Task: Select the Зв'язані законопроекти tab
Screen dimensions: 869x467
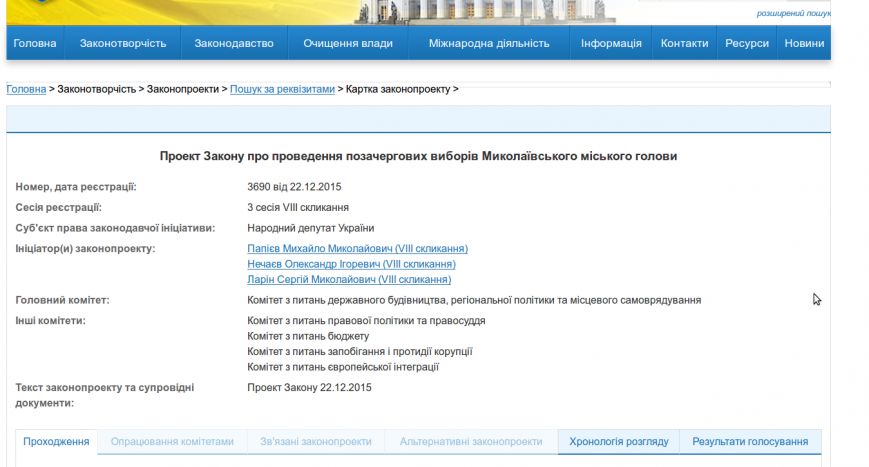Action: point(315,442)
